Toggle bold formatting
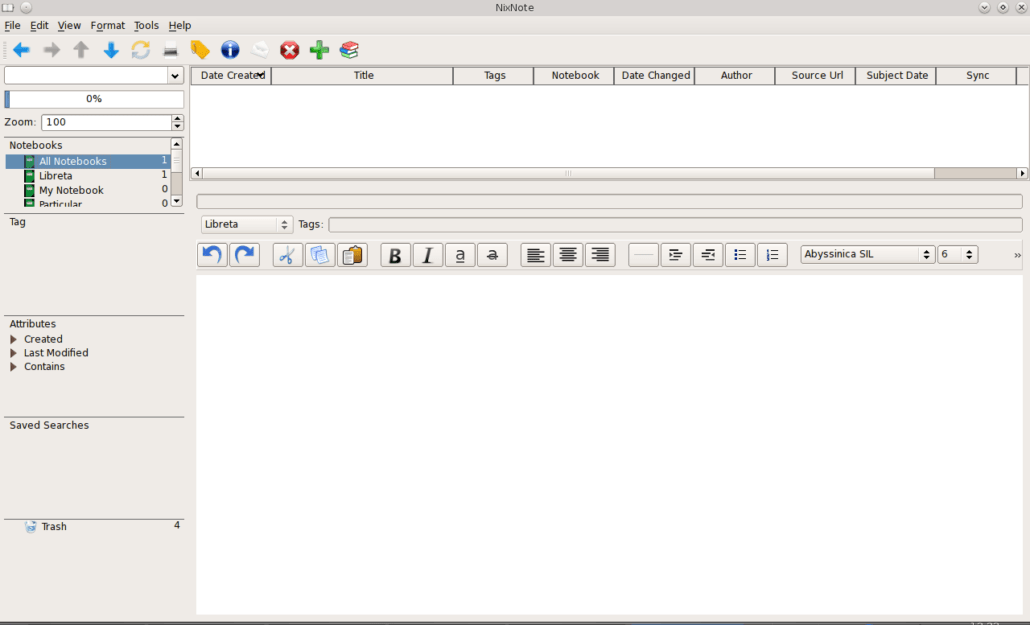This screenshot has width=1030, height=625. coord(395,255)
